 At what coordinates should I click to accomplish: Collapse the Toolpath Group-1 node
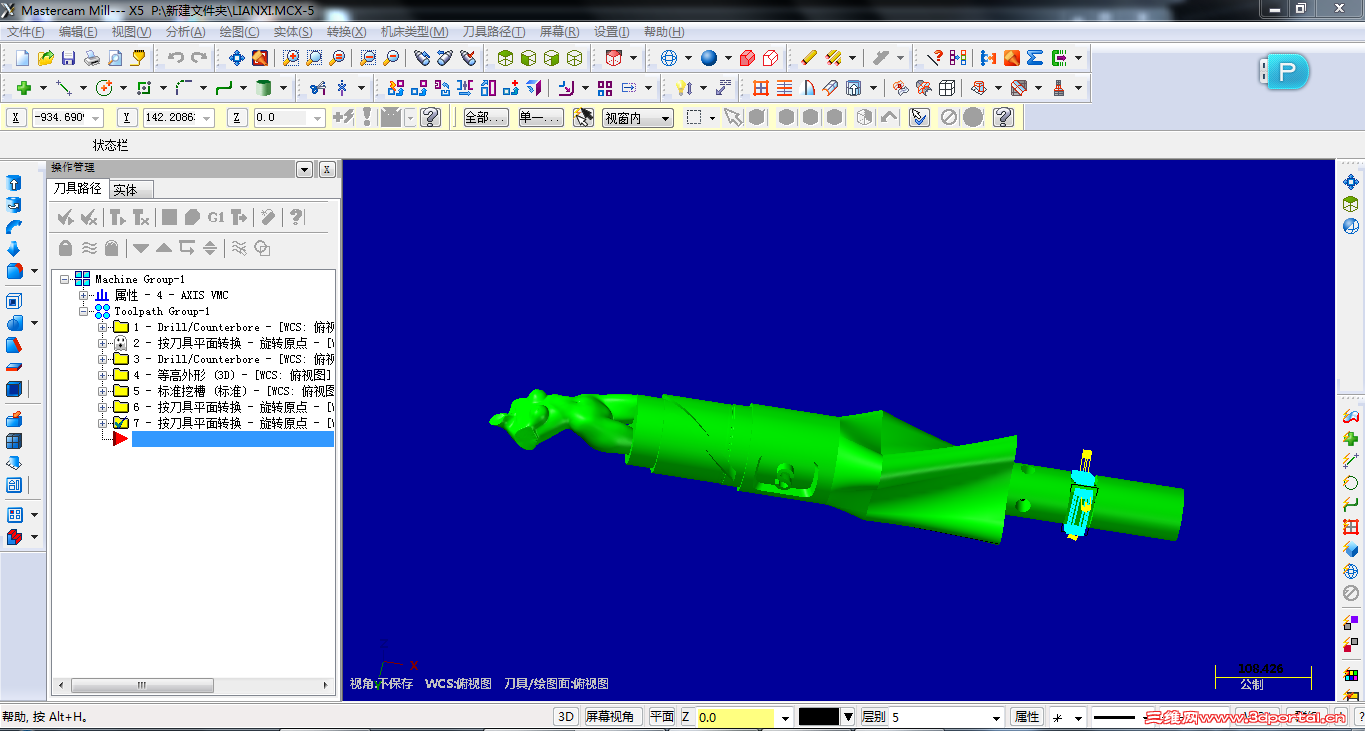84,311
